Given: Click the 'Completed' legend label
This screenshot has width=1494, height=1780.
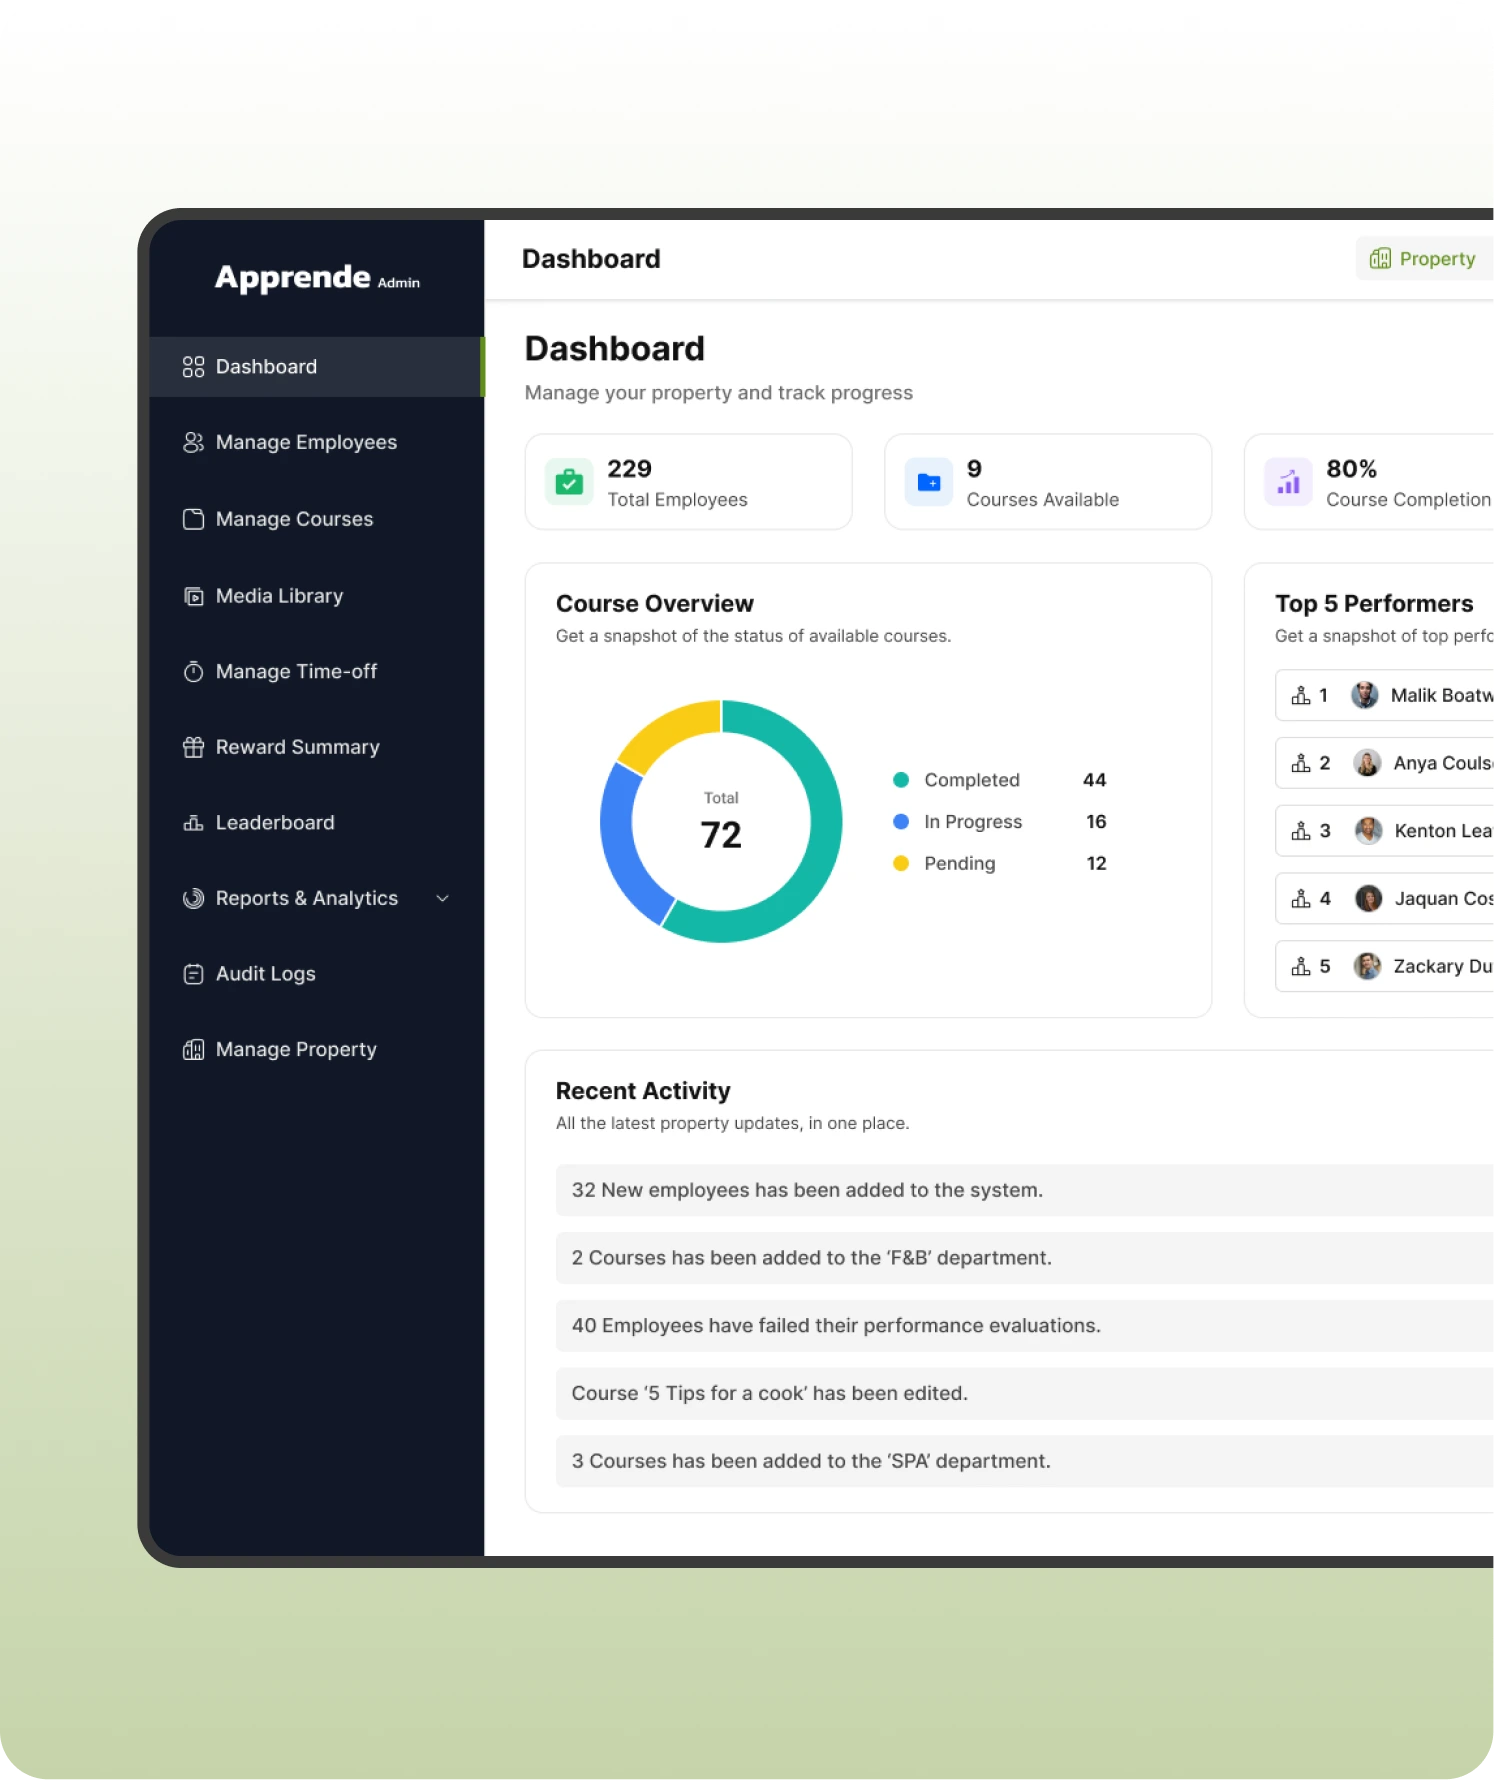Looking at the screenshot, I should [972, 780].
